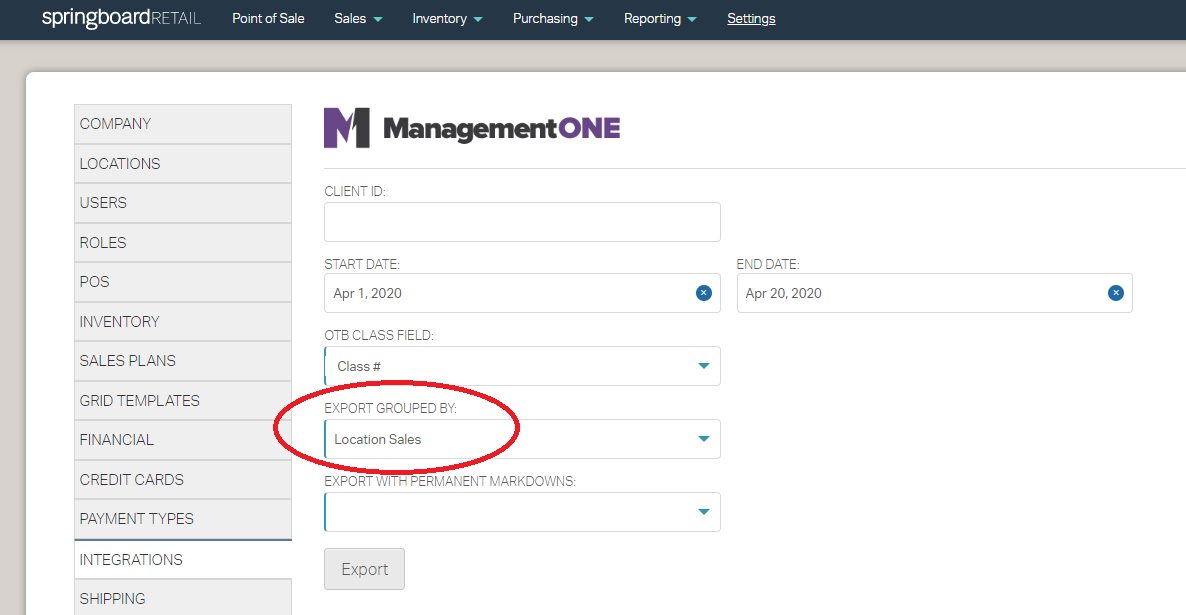Open Users settings section
Image resolution: width=1186 pixels, height=615 pixels.
[182, 203]
